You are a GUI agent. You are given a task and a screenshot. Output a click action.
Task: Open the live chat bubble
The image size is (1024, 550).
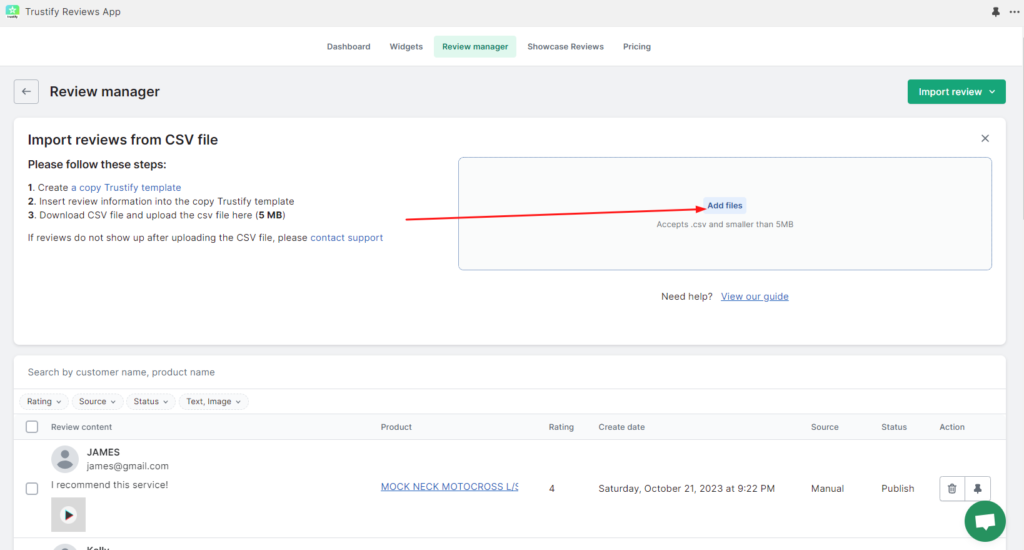[x=985, y=521]
